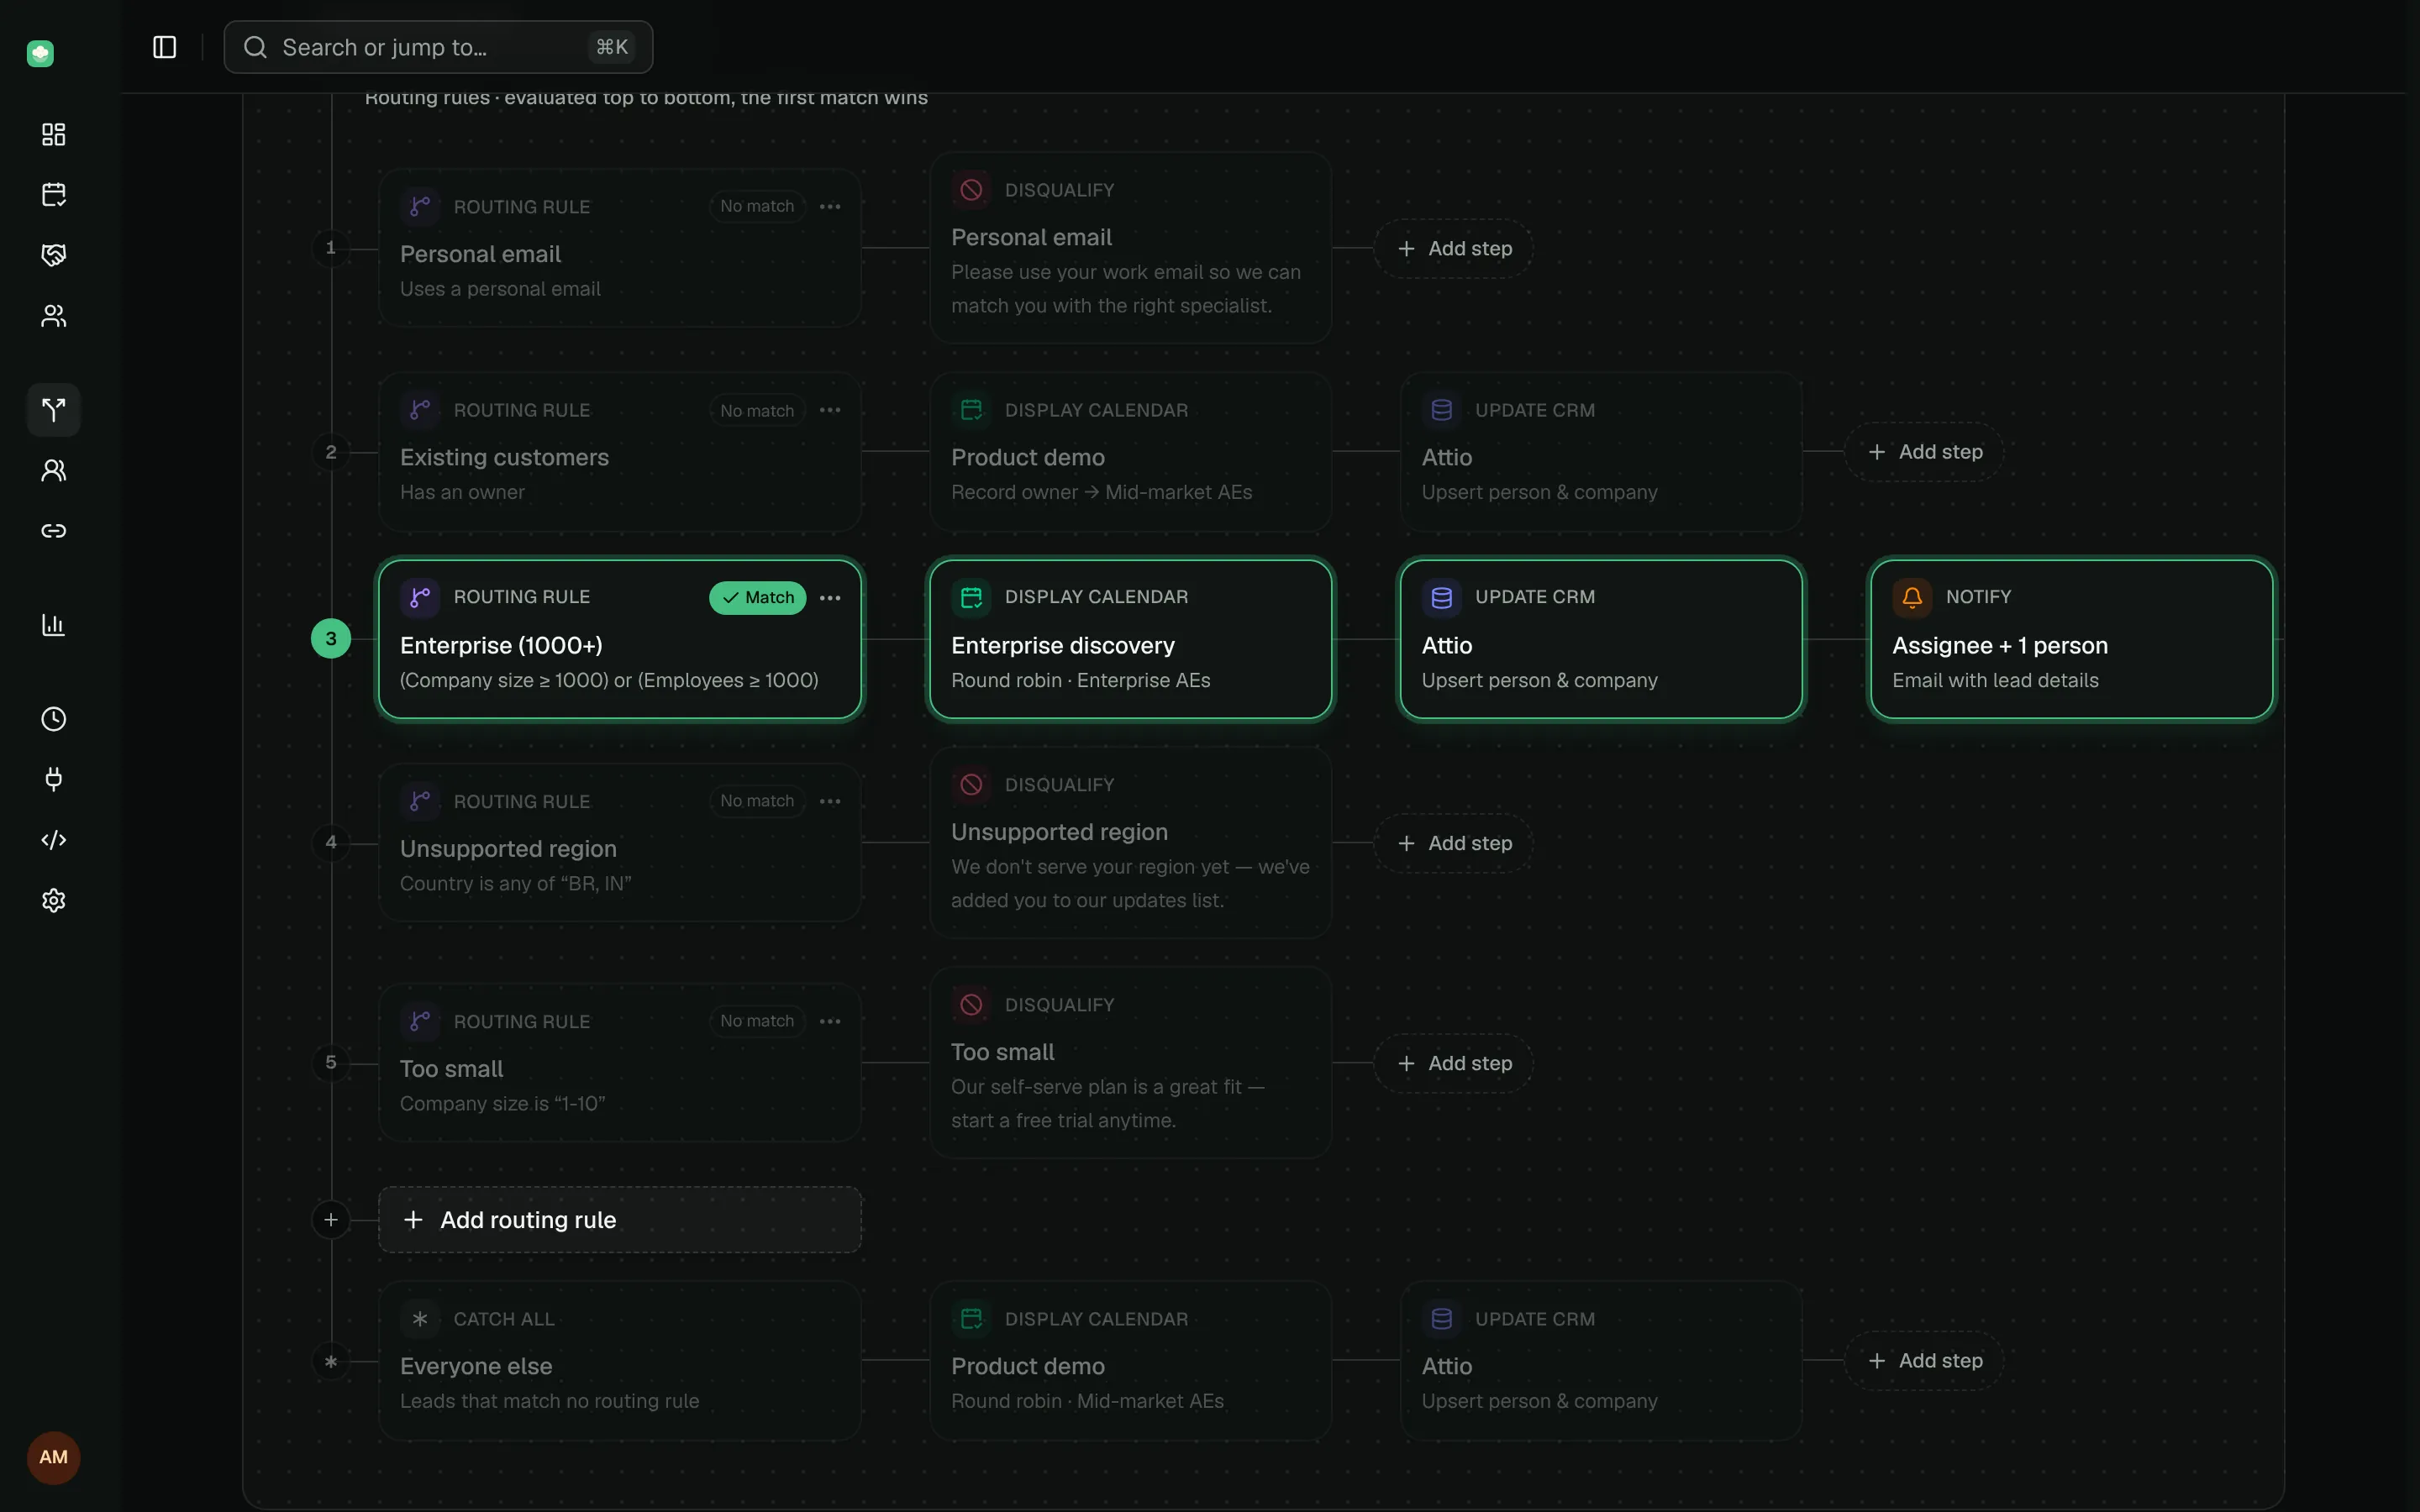
Task: Click the Add routing rule button
Action: point(620,1220)
